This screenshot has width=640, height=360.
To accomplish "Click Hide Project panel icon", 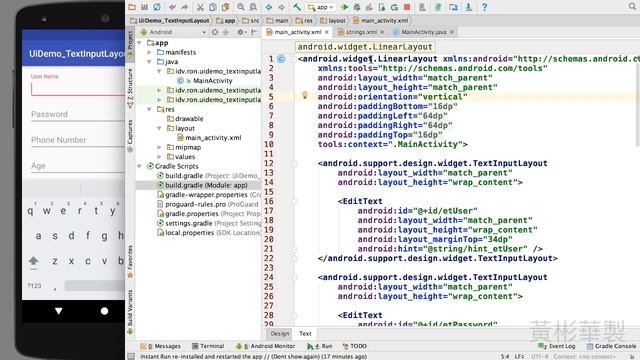I will (254, 32).
